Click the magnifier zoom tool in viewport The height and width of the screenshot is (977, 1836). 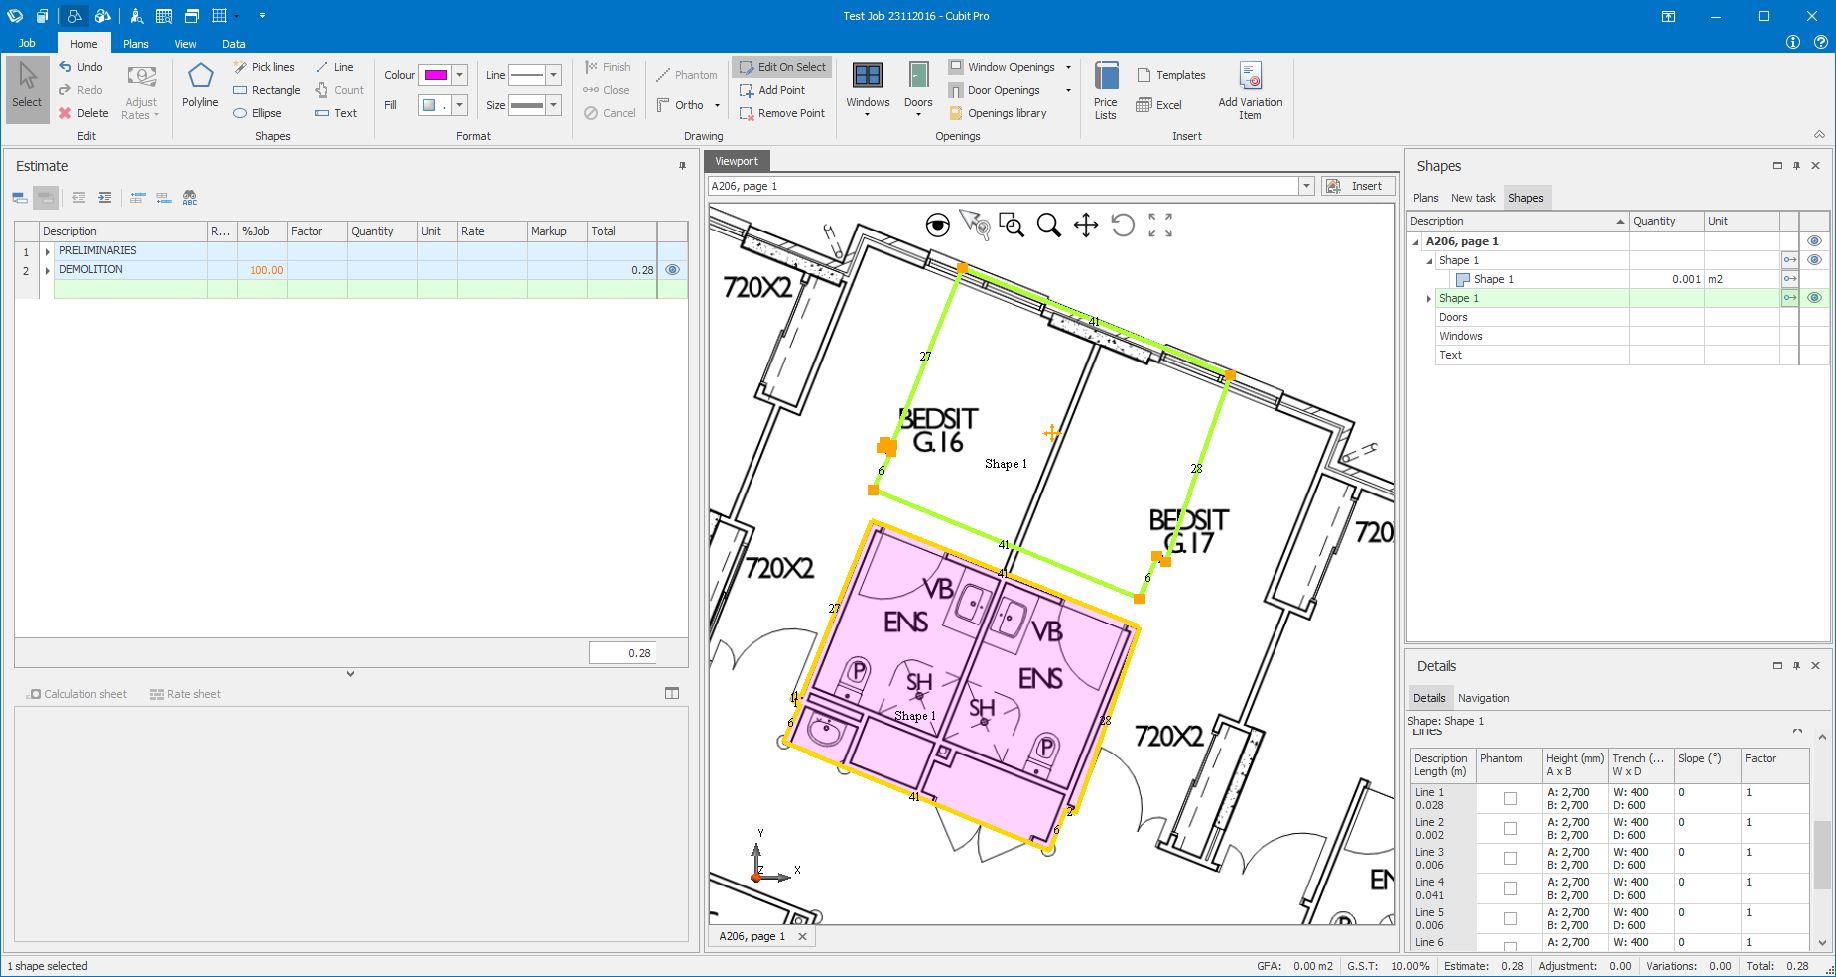coord(1048,225)
